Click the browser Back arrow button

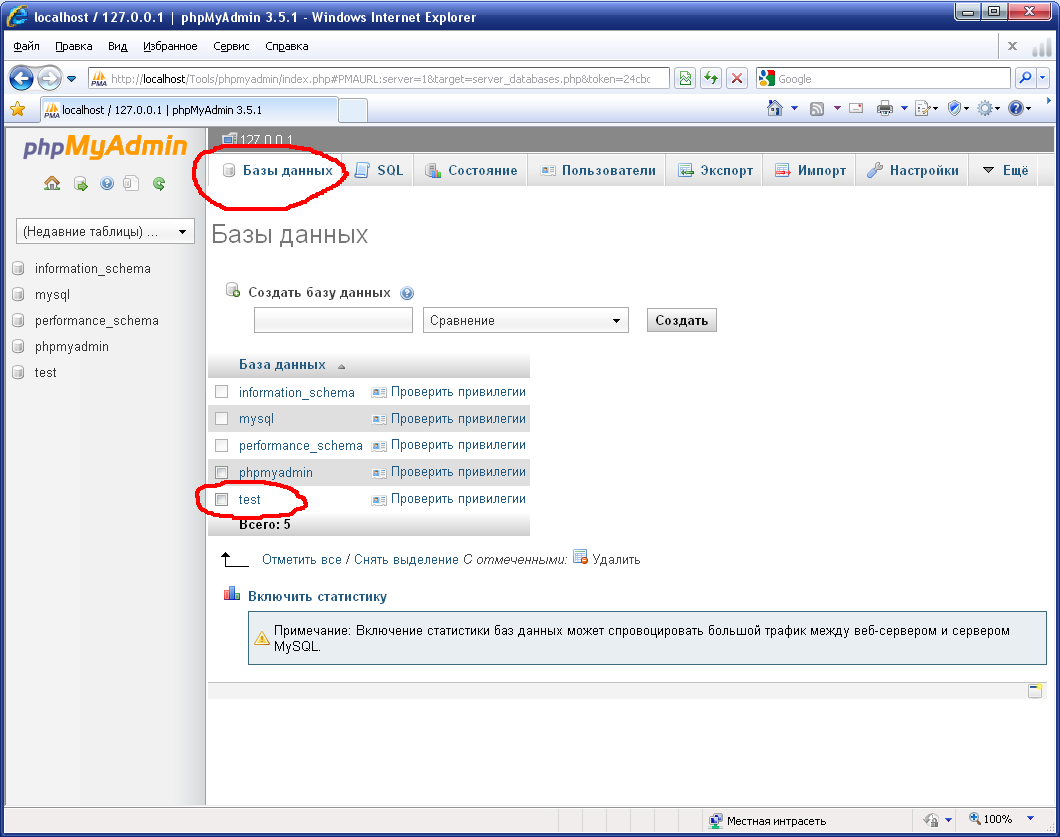tap(21, 78)
